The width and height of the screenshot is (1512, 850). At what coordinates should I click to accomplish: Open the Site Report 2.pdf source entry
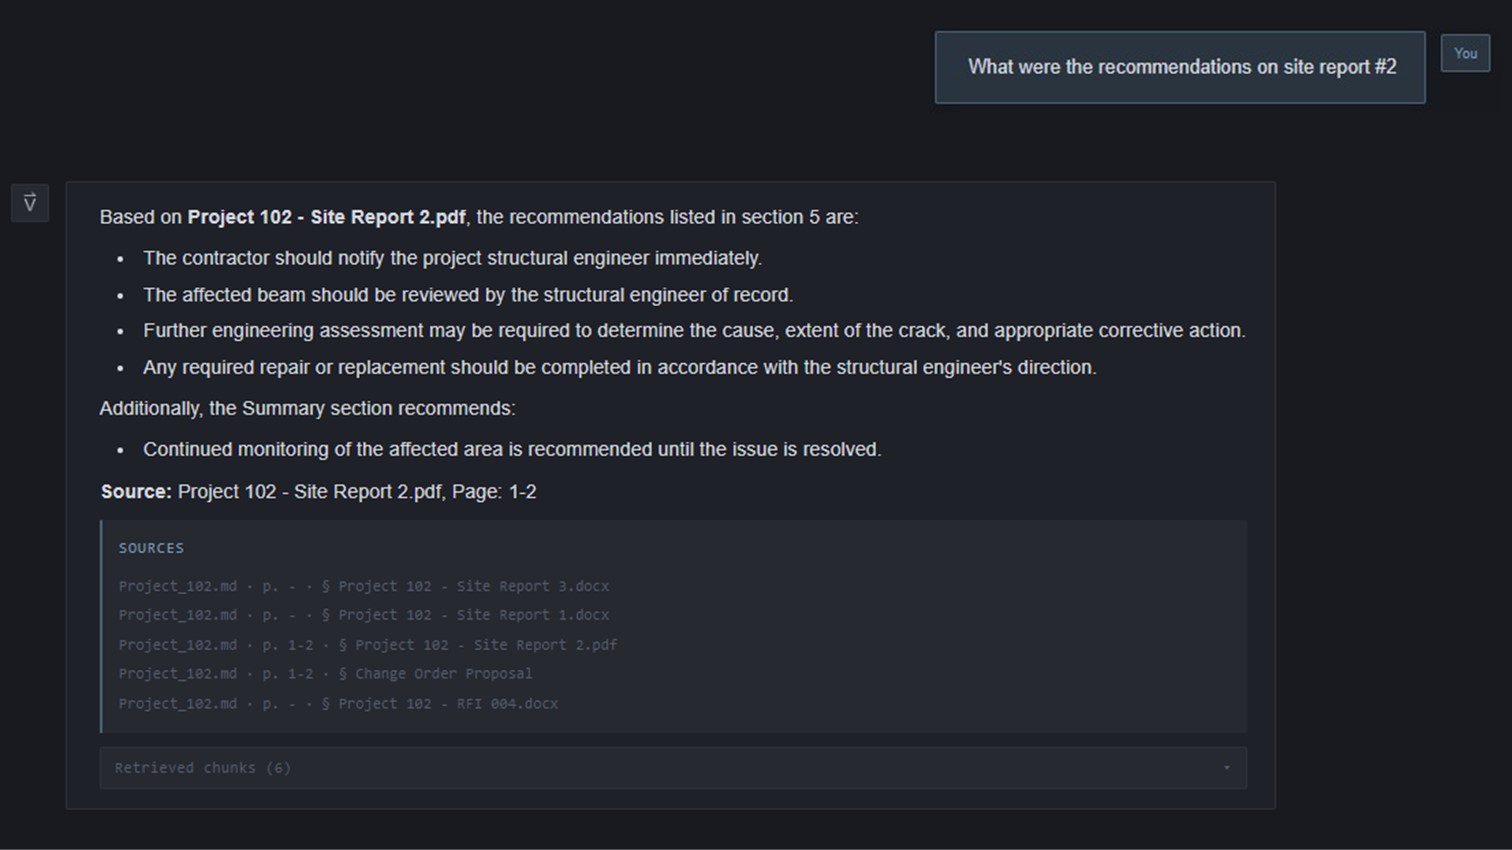pos(368,645)
